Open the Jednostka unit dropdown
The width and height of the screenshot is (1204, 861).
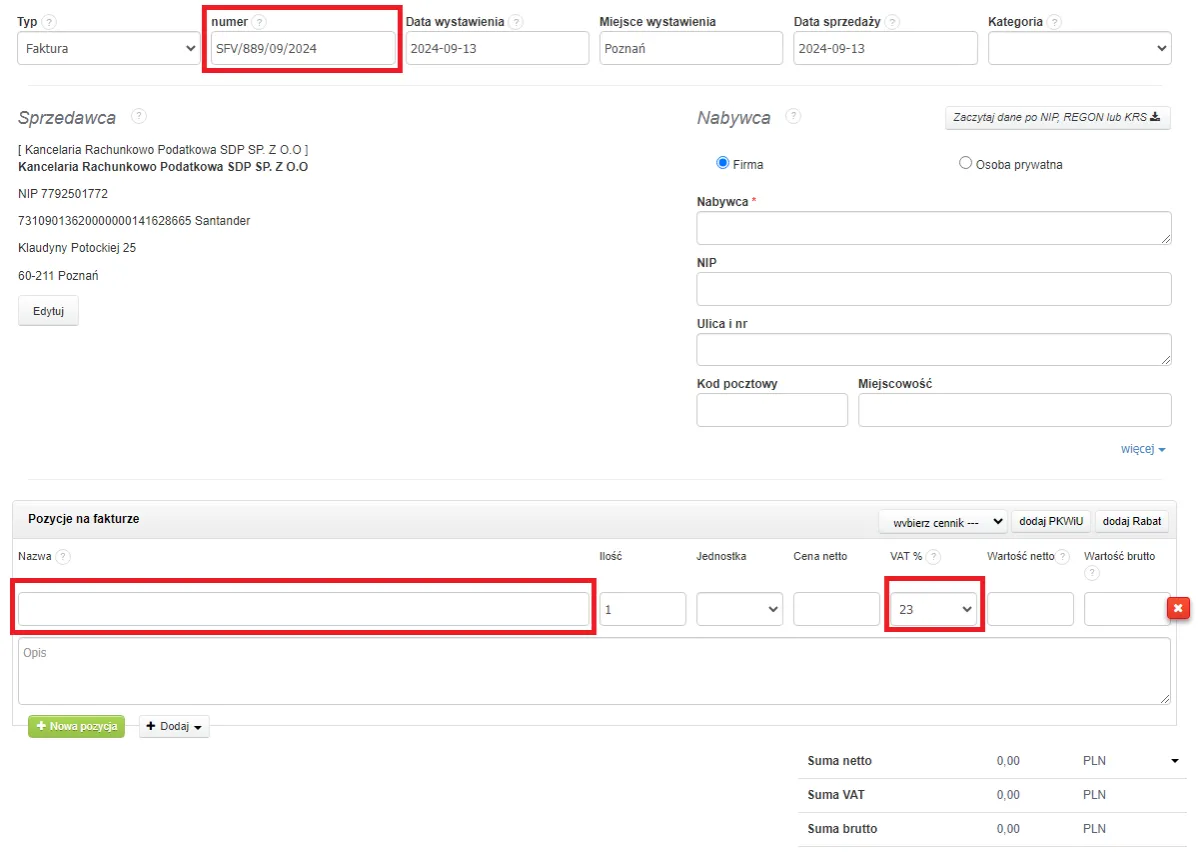pyautogui.click(x=740, y=609)
